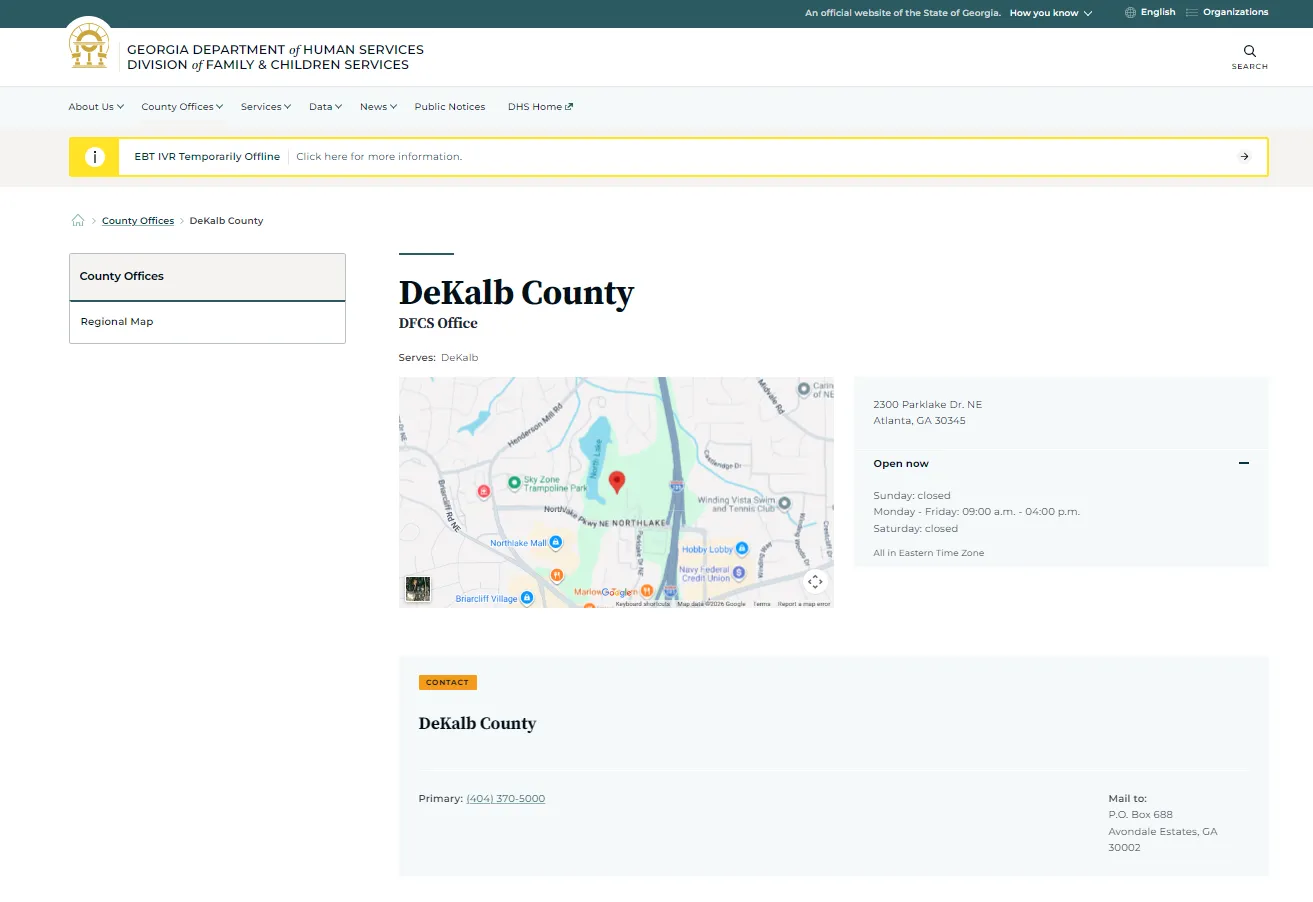Open map Terms link
The image size is (1313, 902).
[762, 604]
